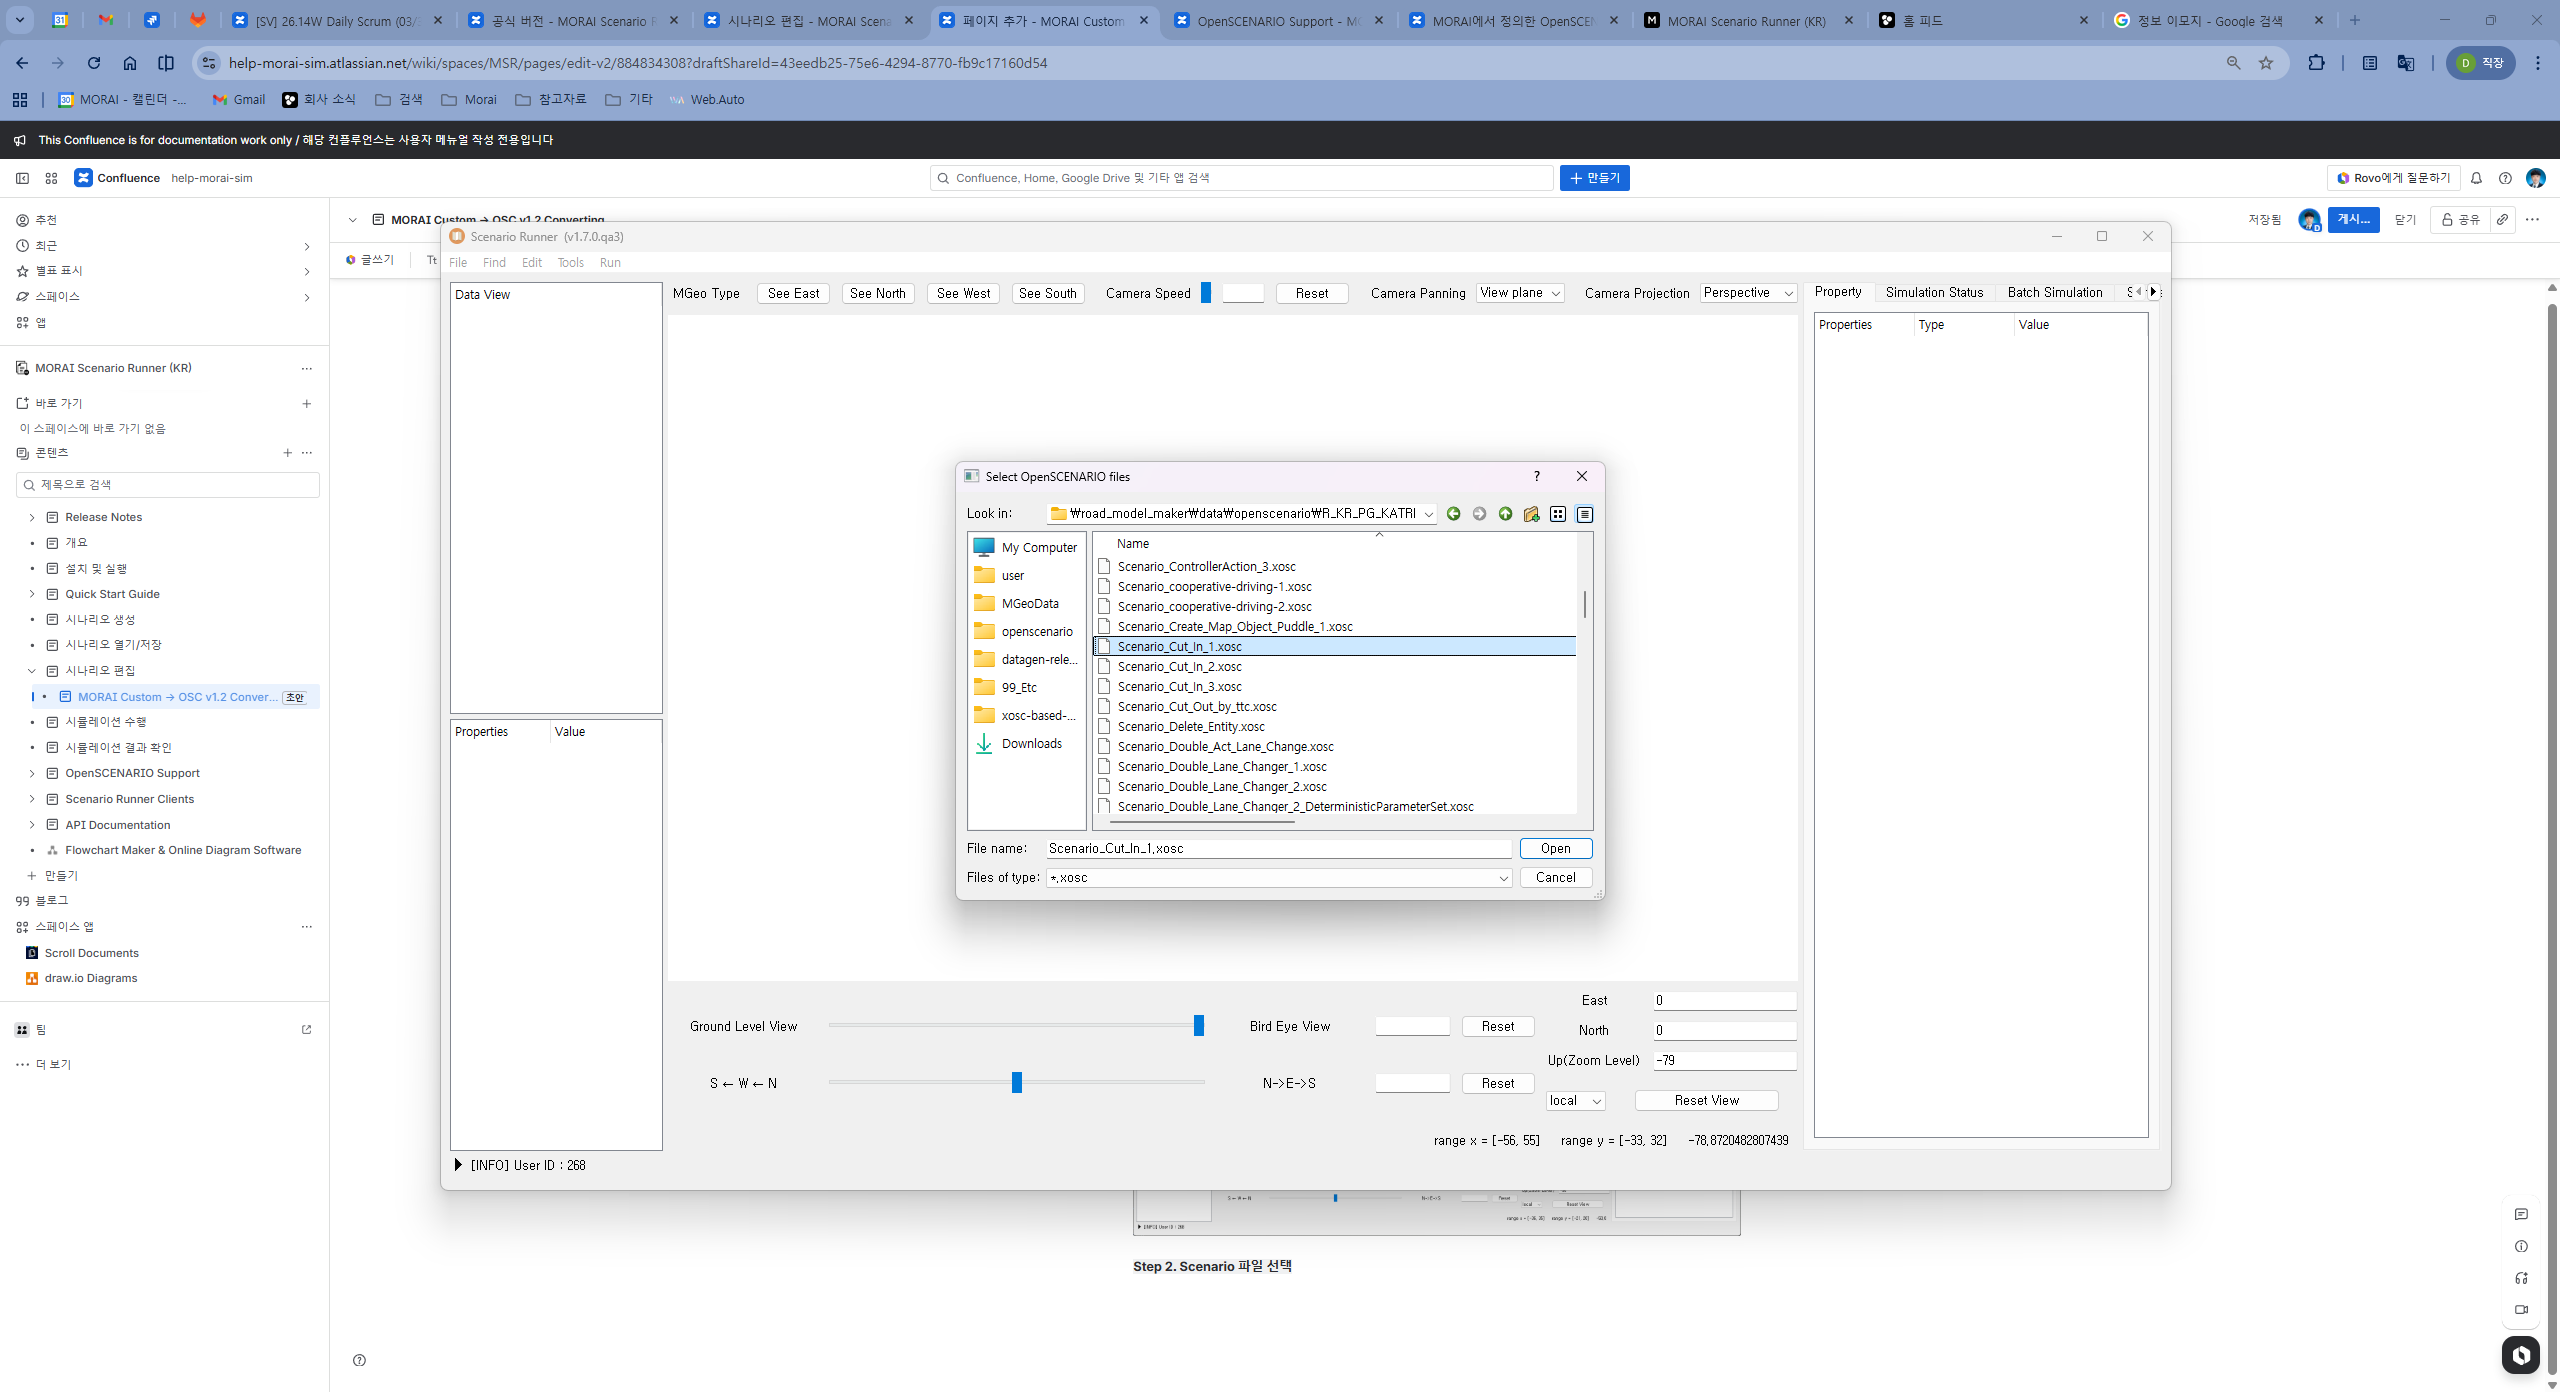Viewport: 2560px width, 1392px height.
Task: Create new folder in file dialog
Action: [1531, 514]
